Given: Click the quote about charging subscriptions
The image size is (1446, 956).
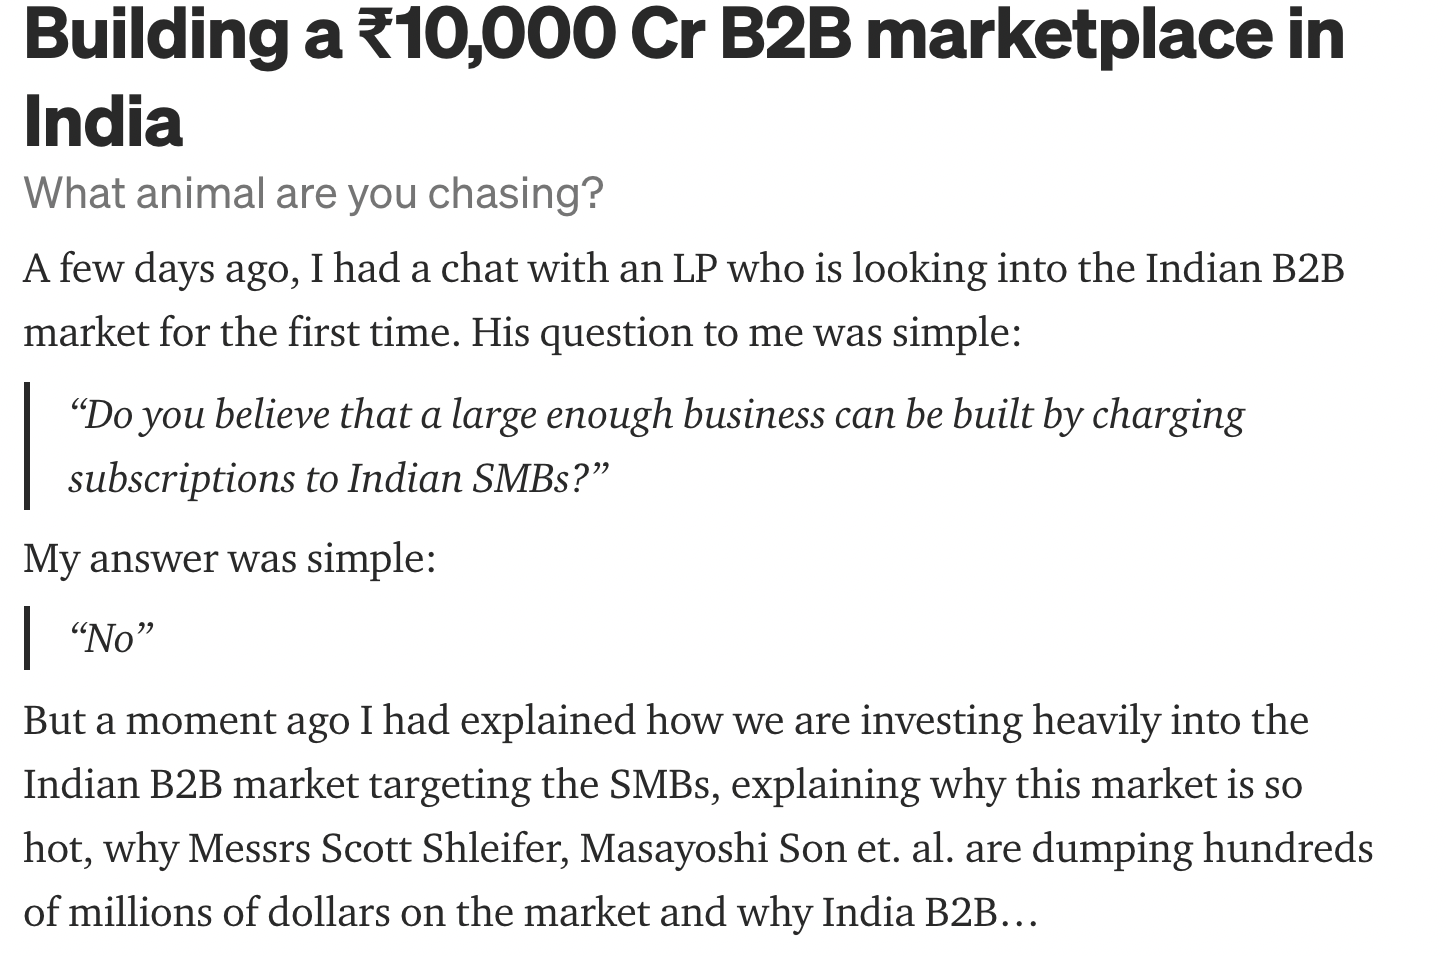Looking at the screenshot, I should click(x=656, y=446).
